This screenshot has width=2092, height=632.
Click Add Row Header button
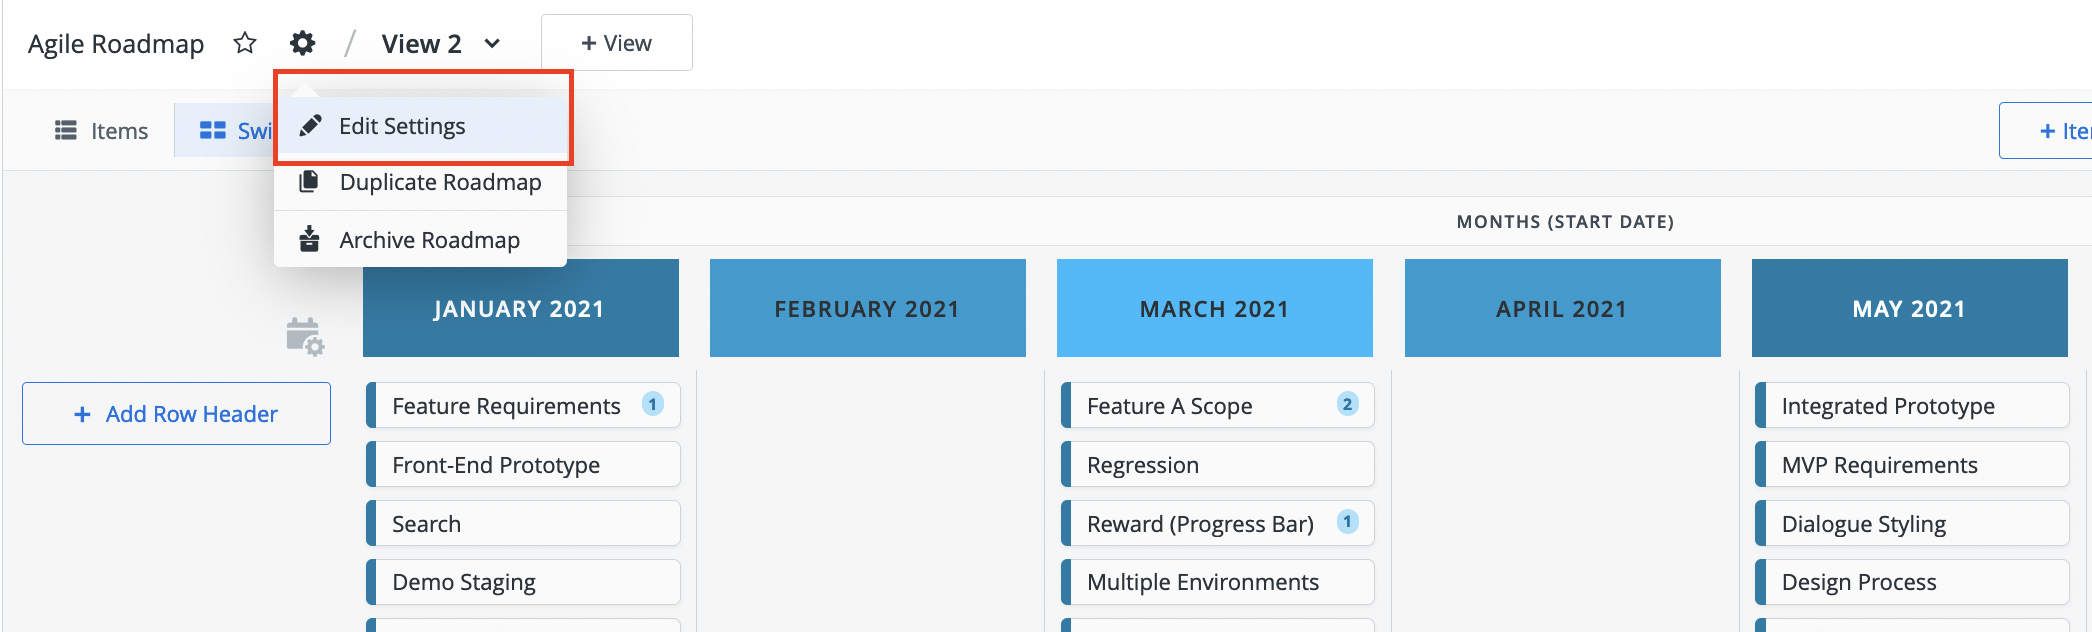click(177, 414)
